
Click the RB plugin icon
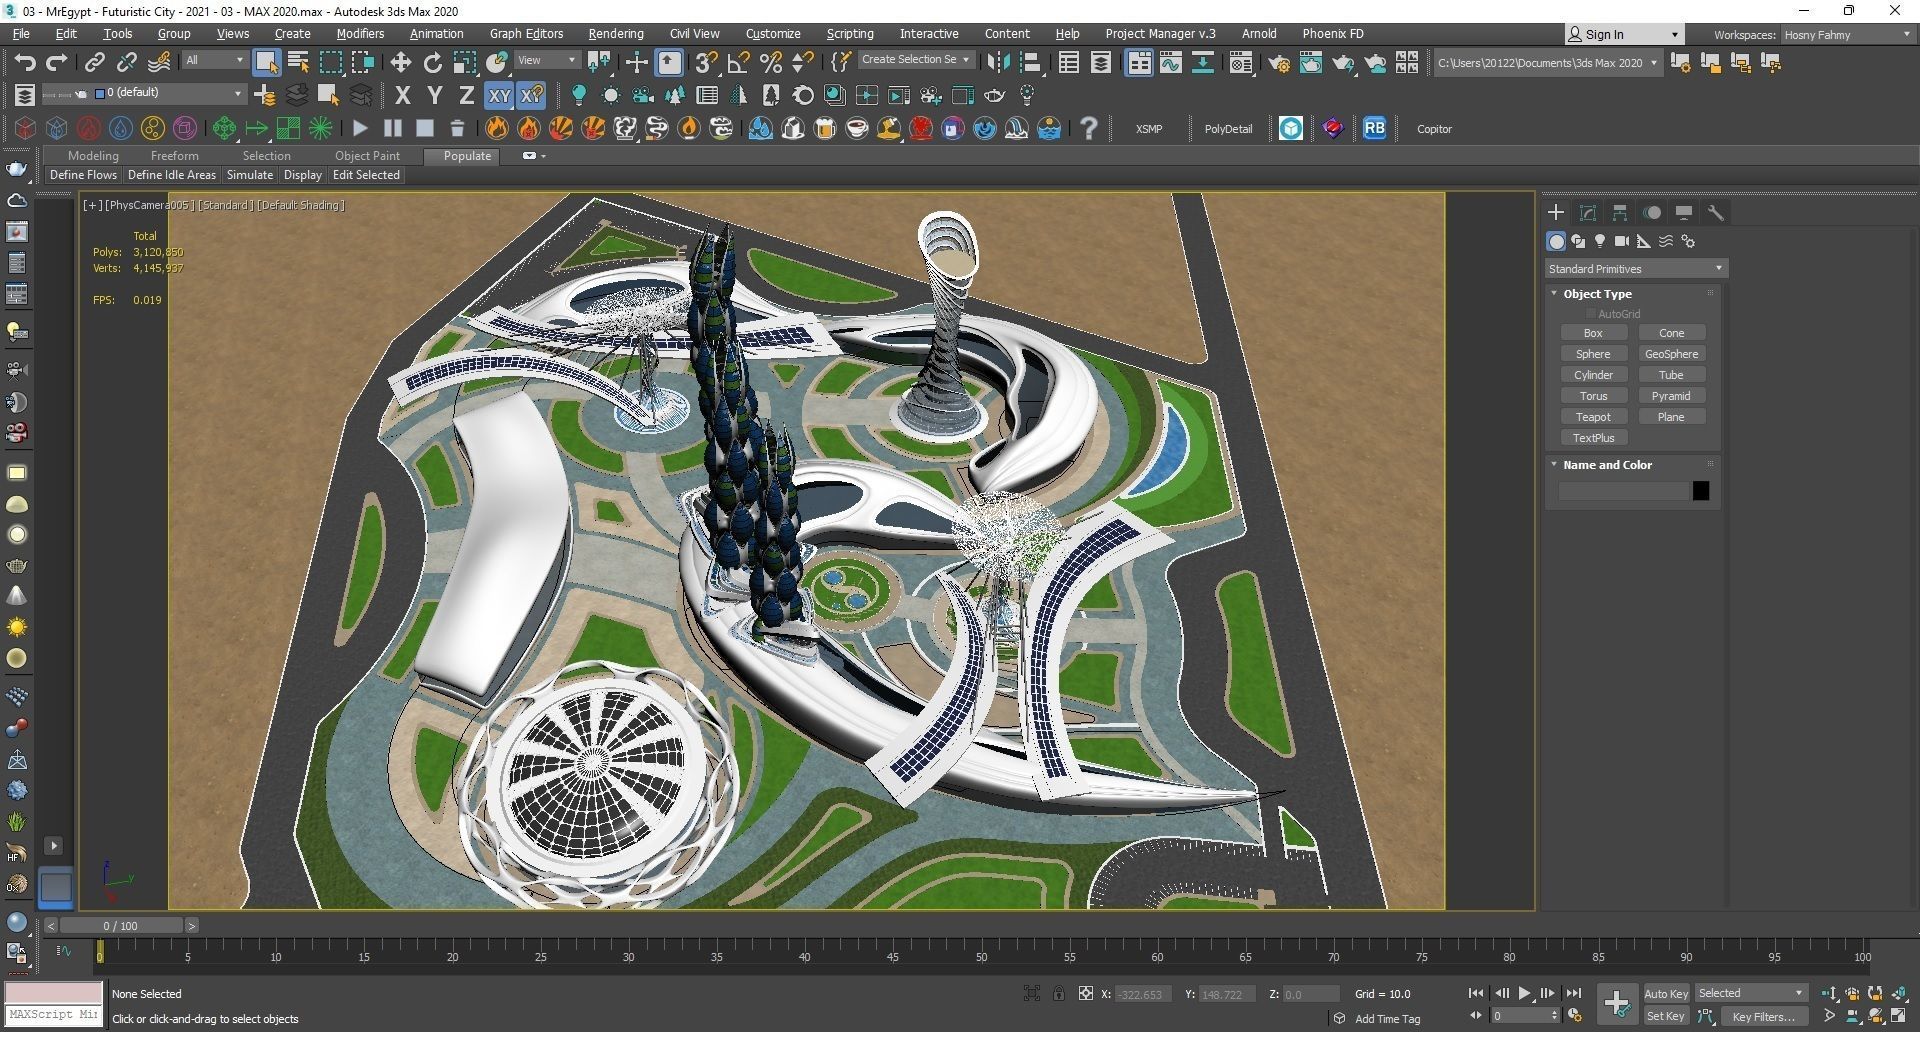click(1374, 128)
